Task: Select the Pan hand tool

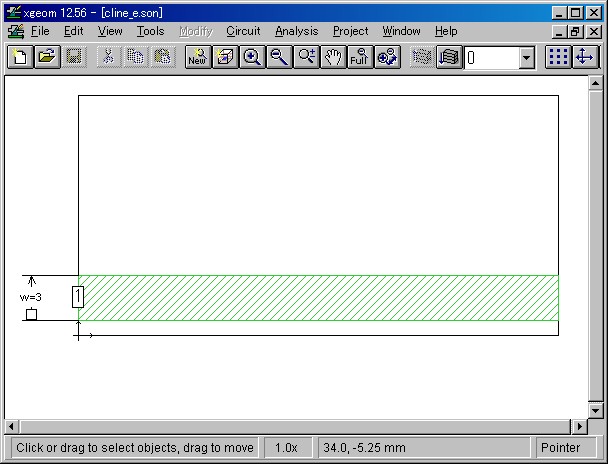Action: point(333,57)
